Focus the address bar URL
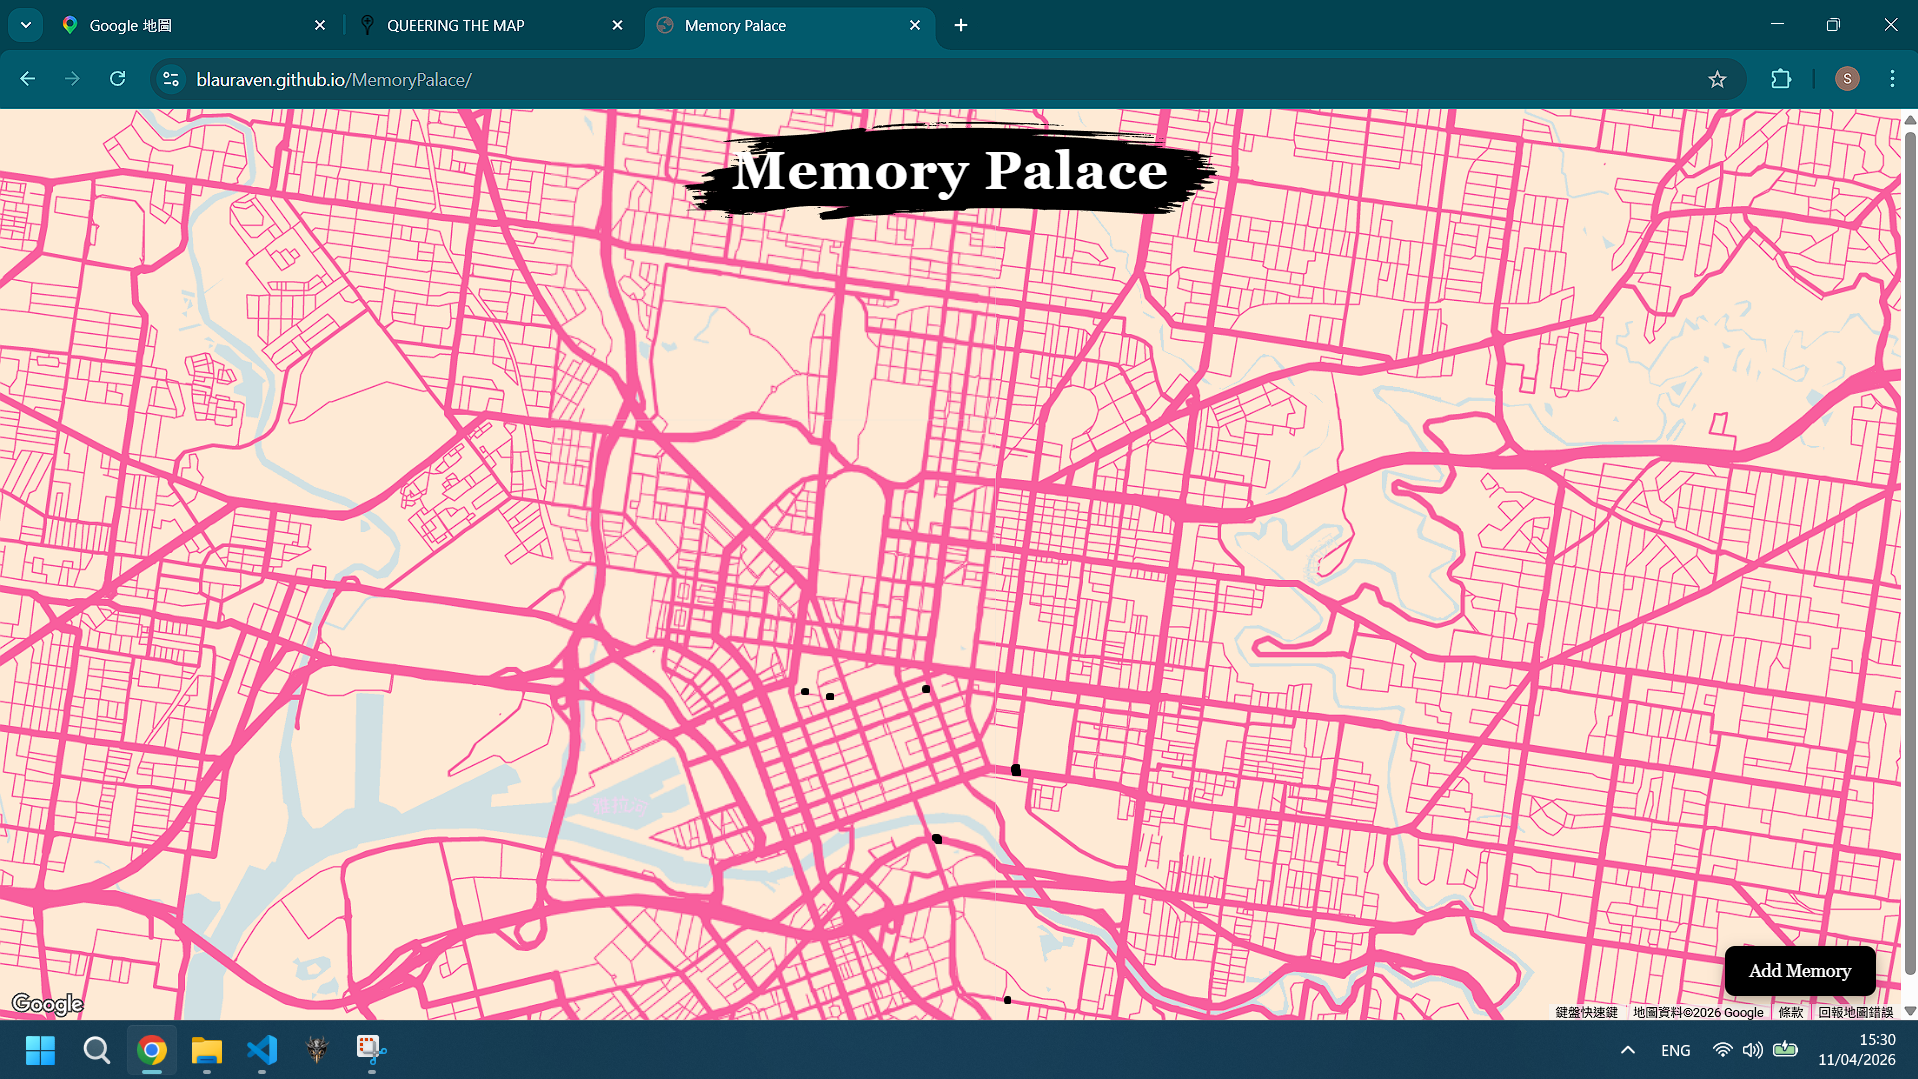1918x1079 pixels. pos(334,79)
